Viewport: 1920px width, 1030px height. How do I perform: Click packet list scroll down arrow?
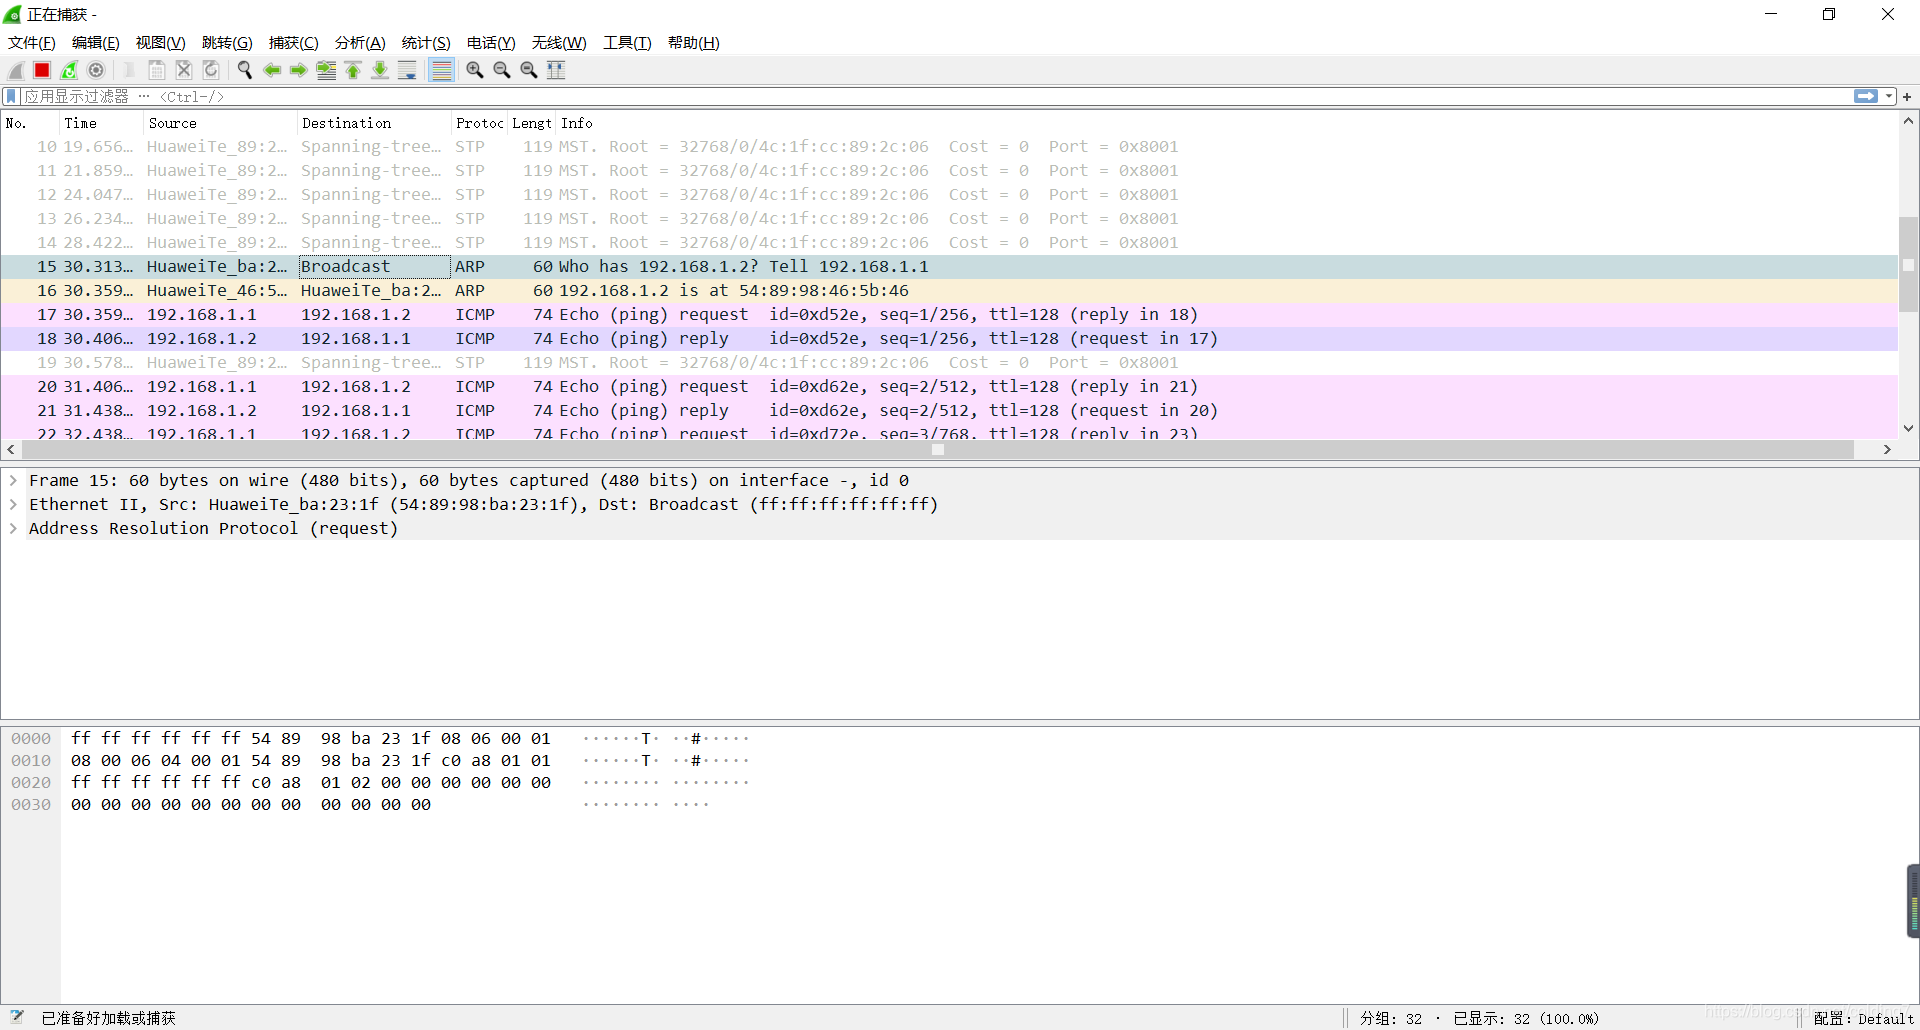coord(1908,428)
